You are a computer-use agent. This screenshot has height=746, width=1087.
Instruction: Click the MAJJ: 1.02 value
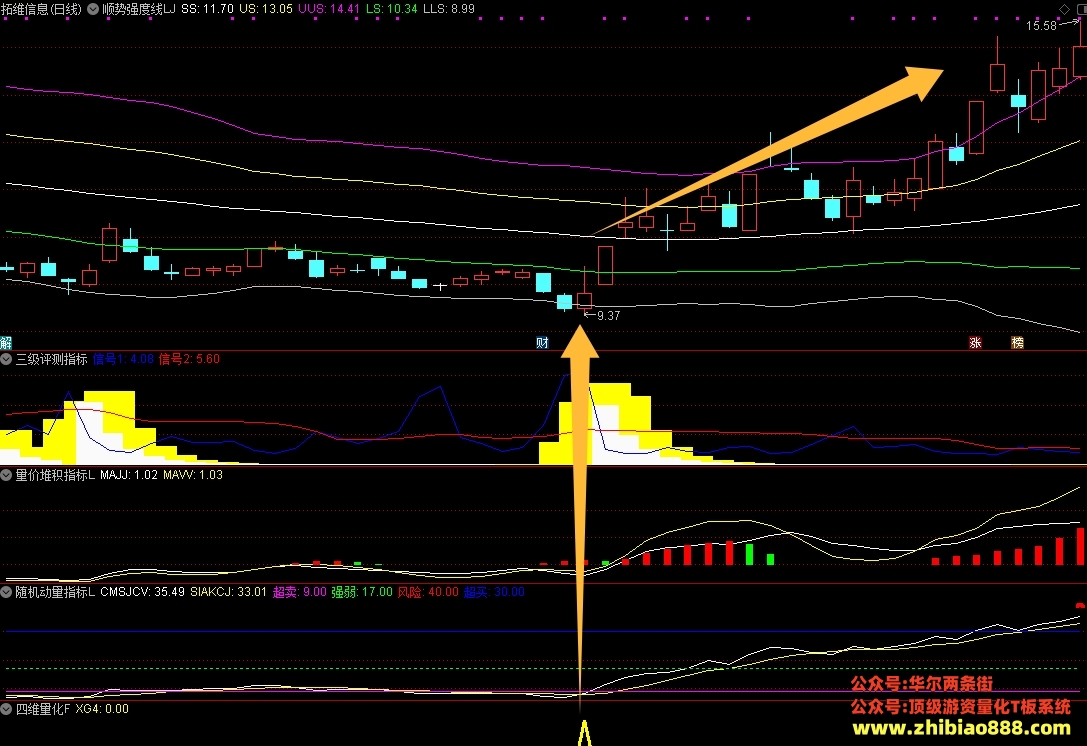coord(129,475)
